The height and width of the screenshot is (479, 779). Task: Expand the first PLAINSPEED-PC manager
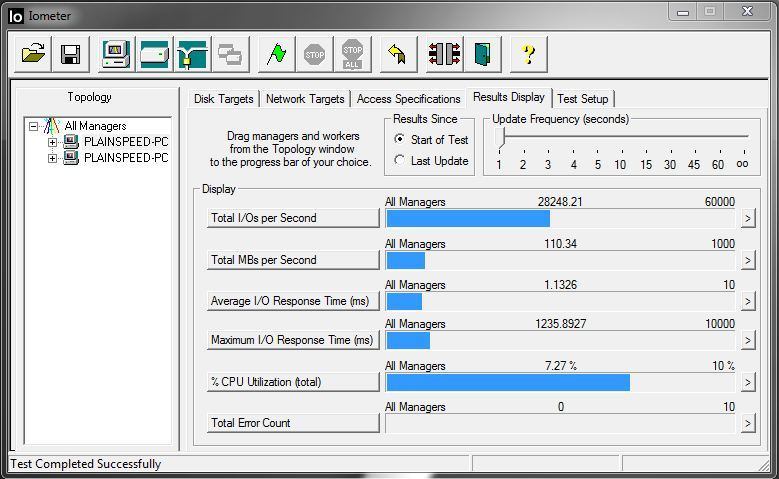[52, 142]
